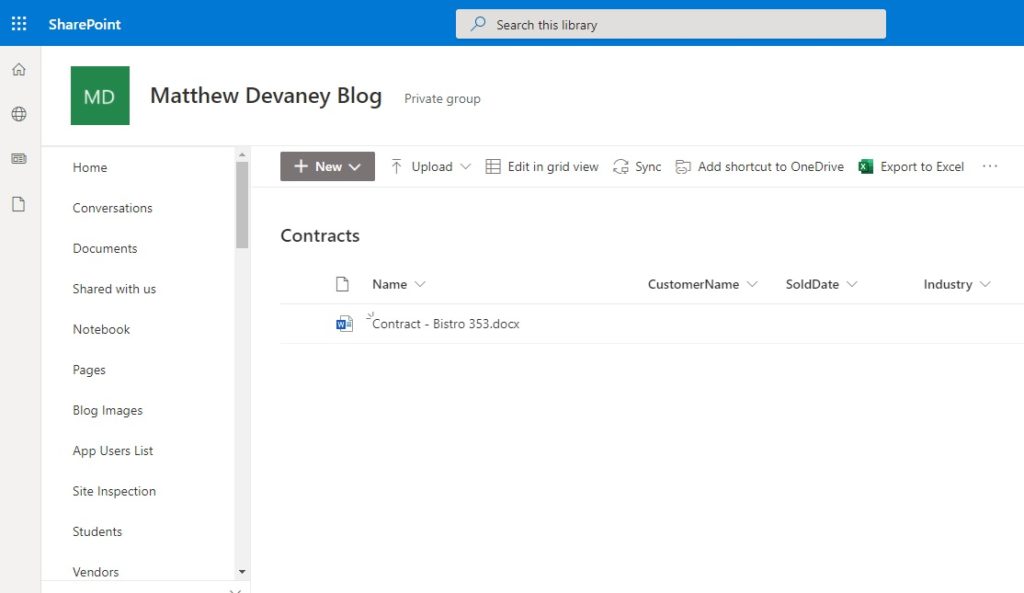Open the New dropdown menu
Viewport: 1024px width, 593px height.
click(x=327, y=166)
